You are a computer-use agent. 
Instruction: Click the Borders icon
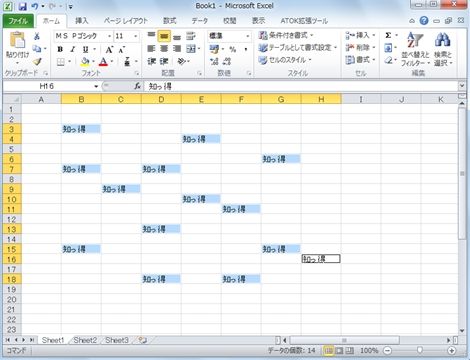click(x=61, y=62)
